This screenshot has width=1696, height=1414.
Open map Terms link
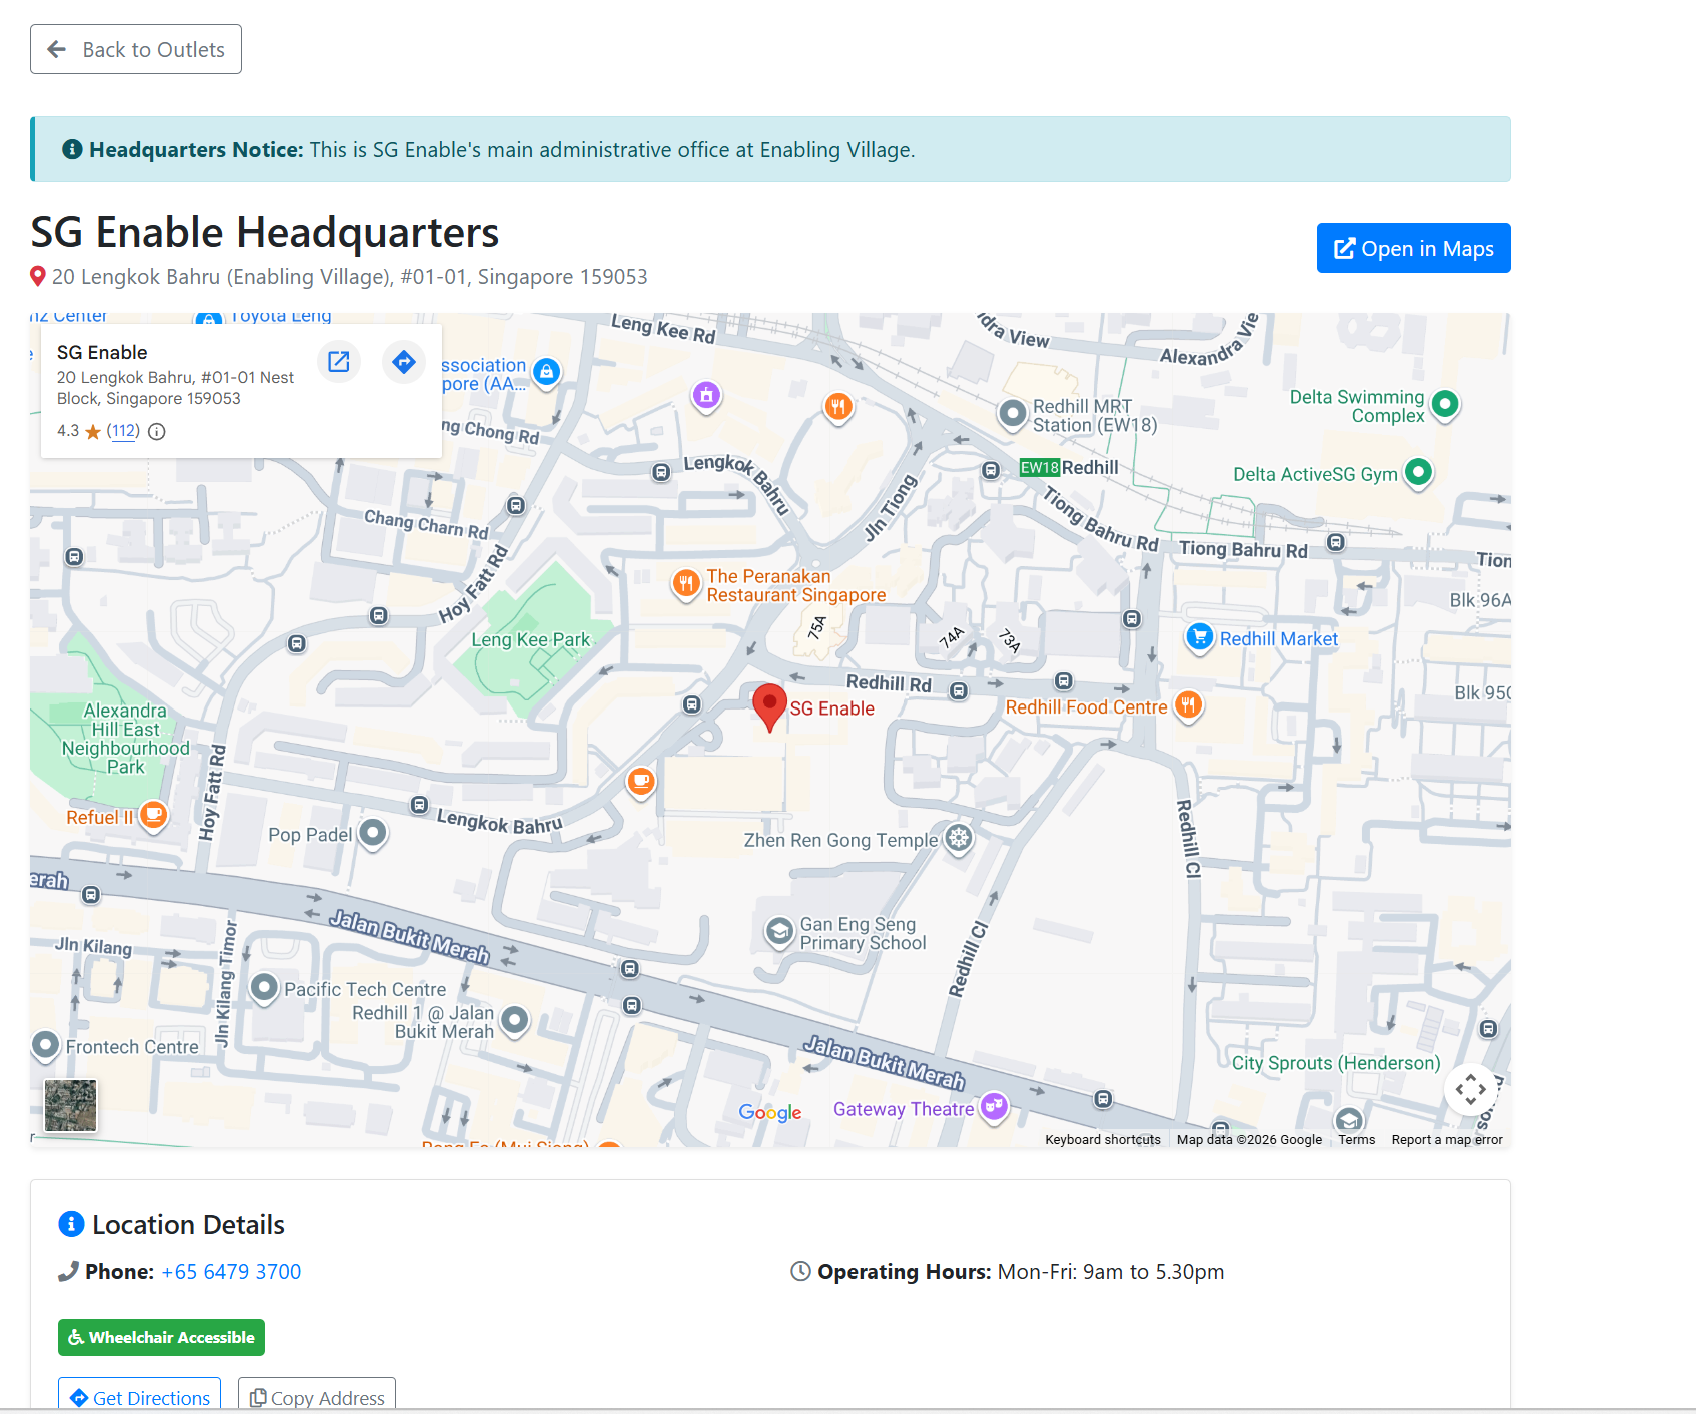(1357, 1140)
